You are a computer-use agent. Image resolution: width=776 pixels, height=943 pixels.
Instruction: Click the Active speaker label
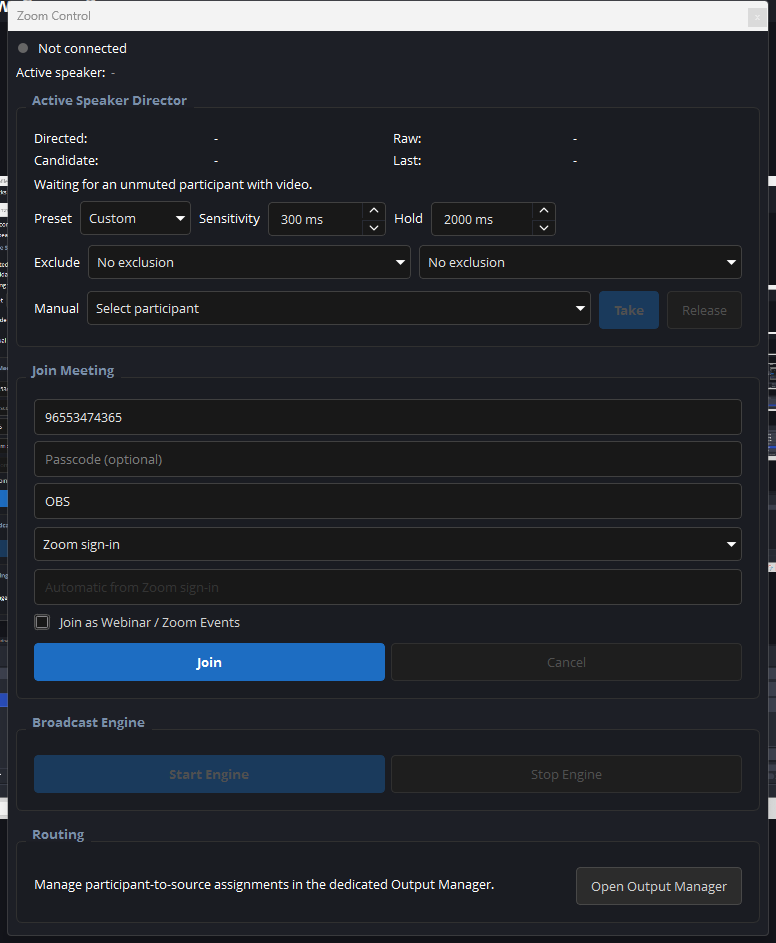pyautogui.click(x=61, y=73)
